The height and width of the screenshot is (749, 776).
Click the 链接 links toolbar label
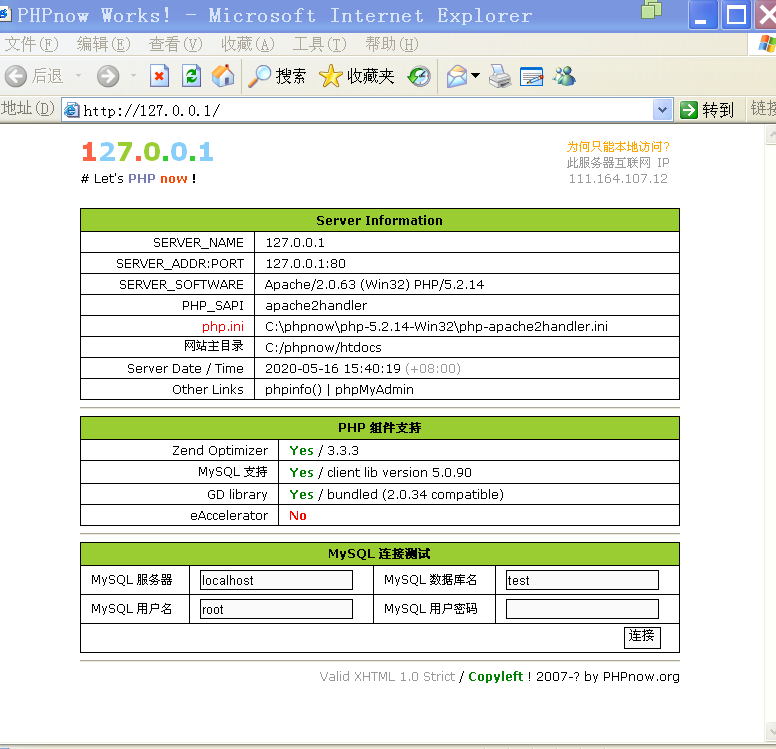(762, 108)
